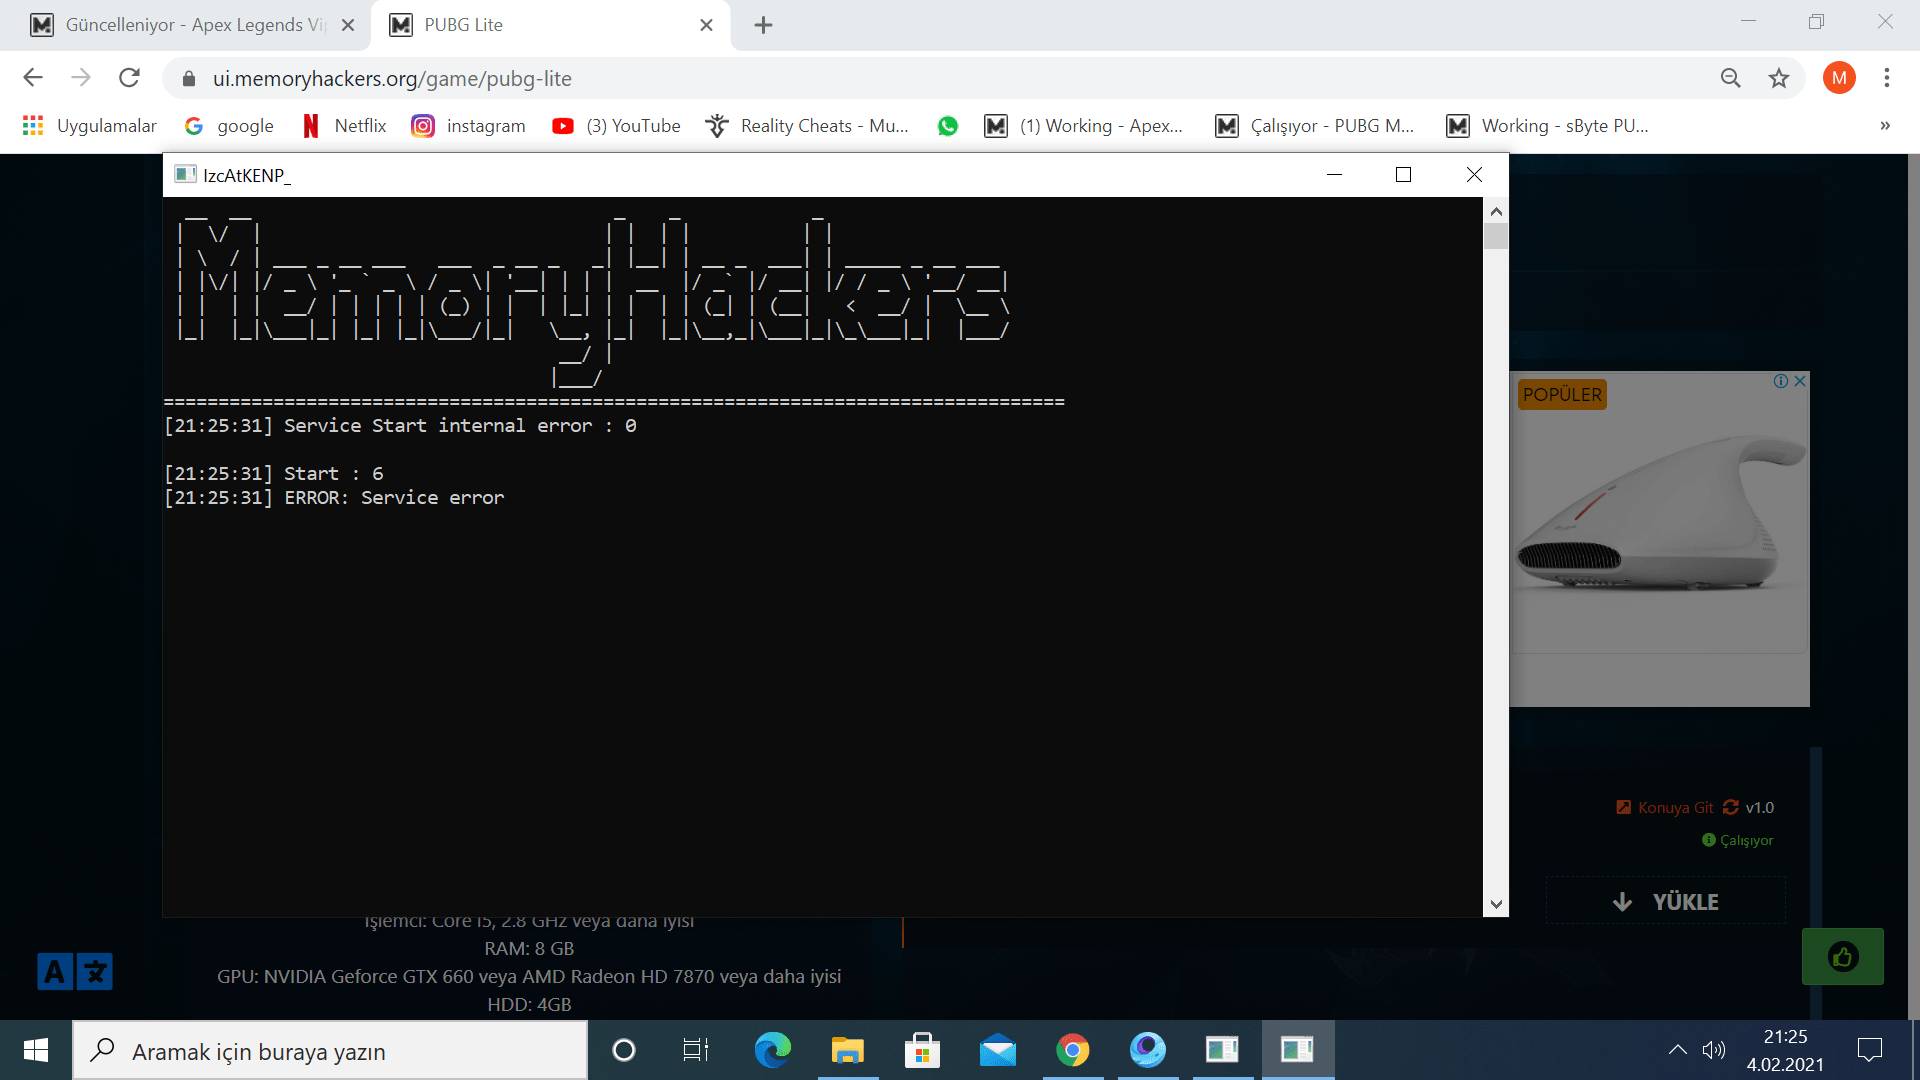
Task: Open the Chrome profile avatar
Action: click(1839, 78)
